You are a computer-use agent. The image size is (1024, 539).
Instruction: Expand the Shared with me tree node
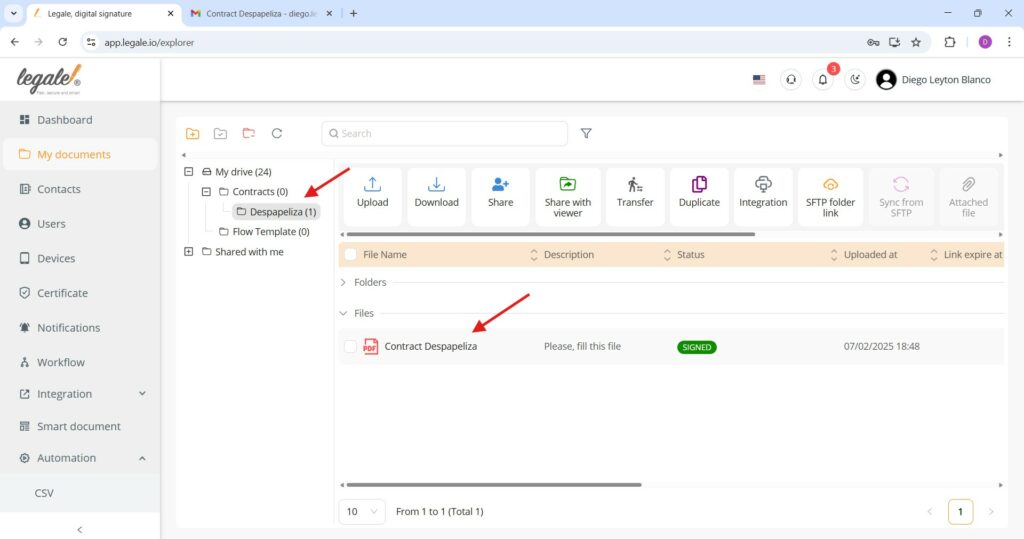pos(189,252)
